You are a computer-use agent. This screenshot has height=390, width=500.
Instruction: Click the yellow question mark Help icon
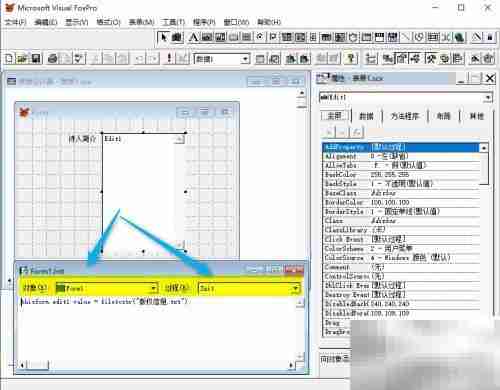coord(351,59)
